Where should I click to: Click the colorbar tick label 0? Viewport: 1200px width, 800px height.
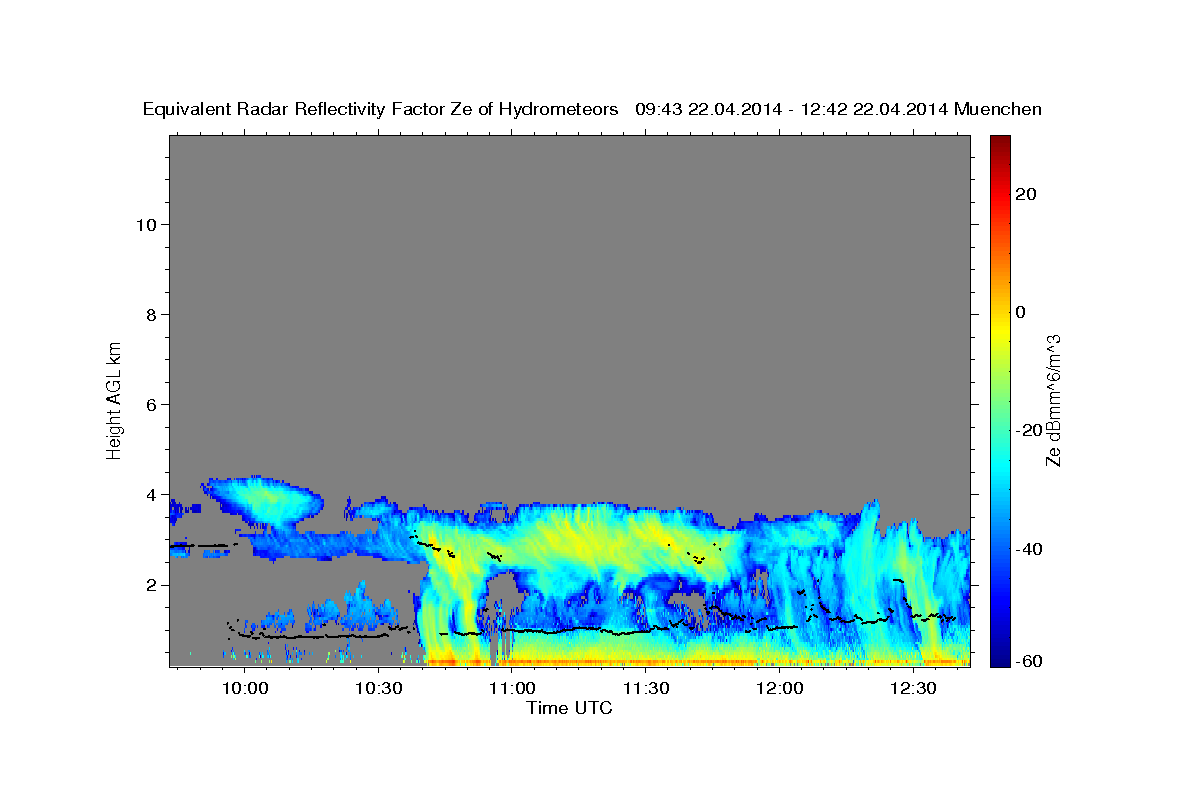[x=1020, y=312]
